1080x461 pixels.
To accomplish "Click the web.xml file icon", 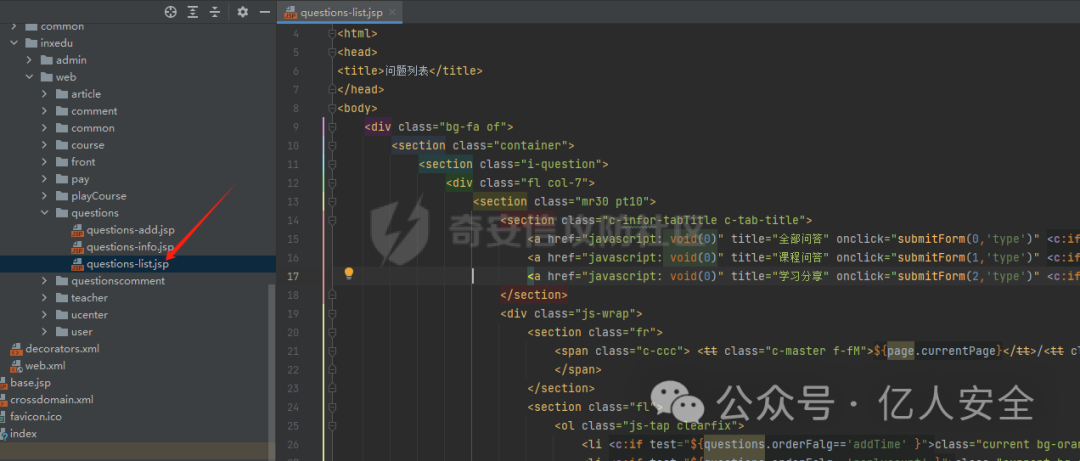I will [16, 366].
